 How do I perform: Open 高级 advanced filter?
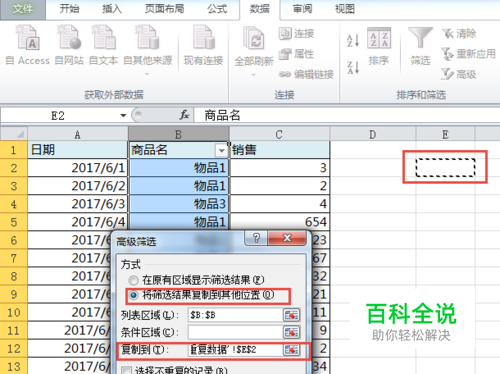pyautogui.click(x=459, y=74)
